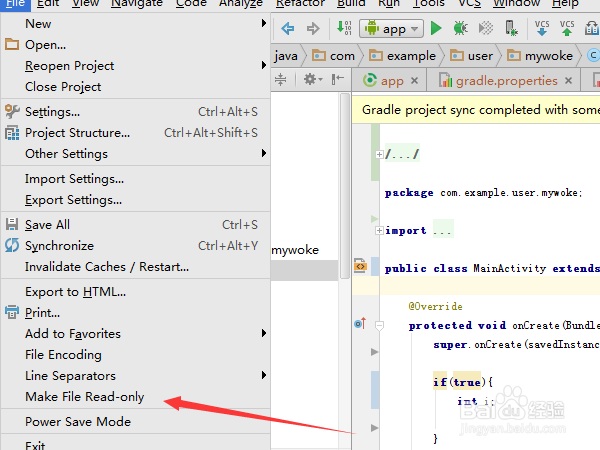This screenshot has width=600, height=450.
Task: Open the VCS menu
Action: click(470, 3)
